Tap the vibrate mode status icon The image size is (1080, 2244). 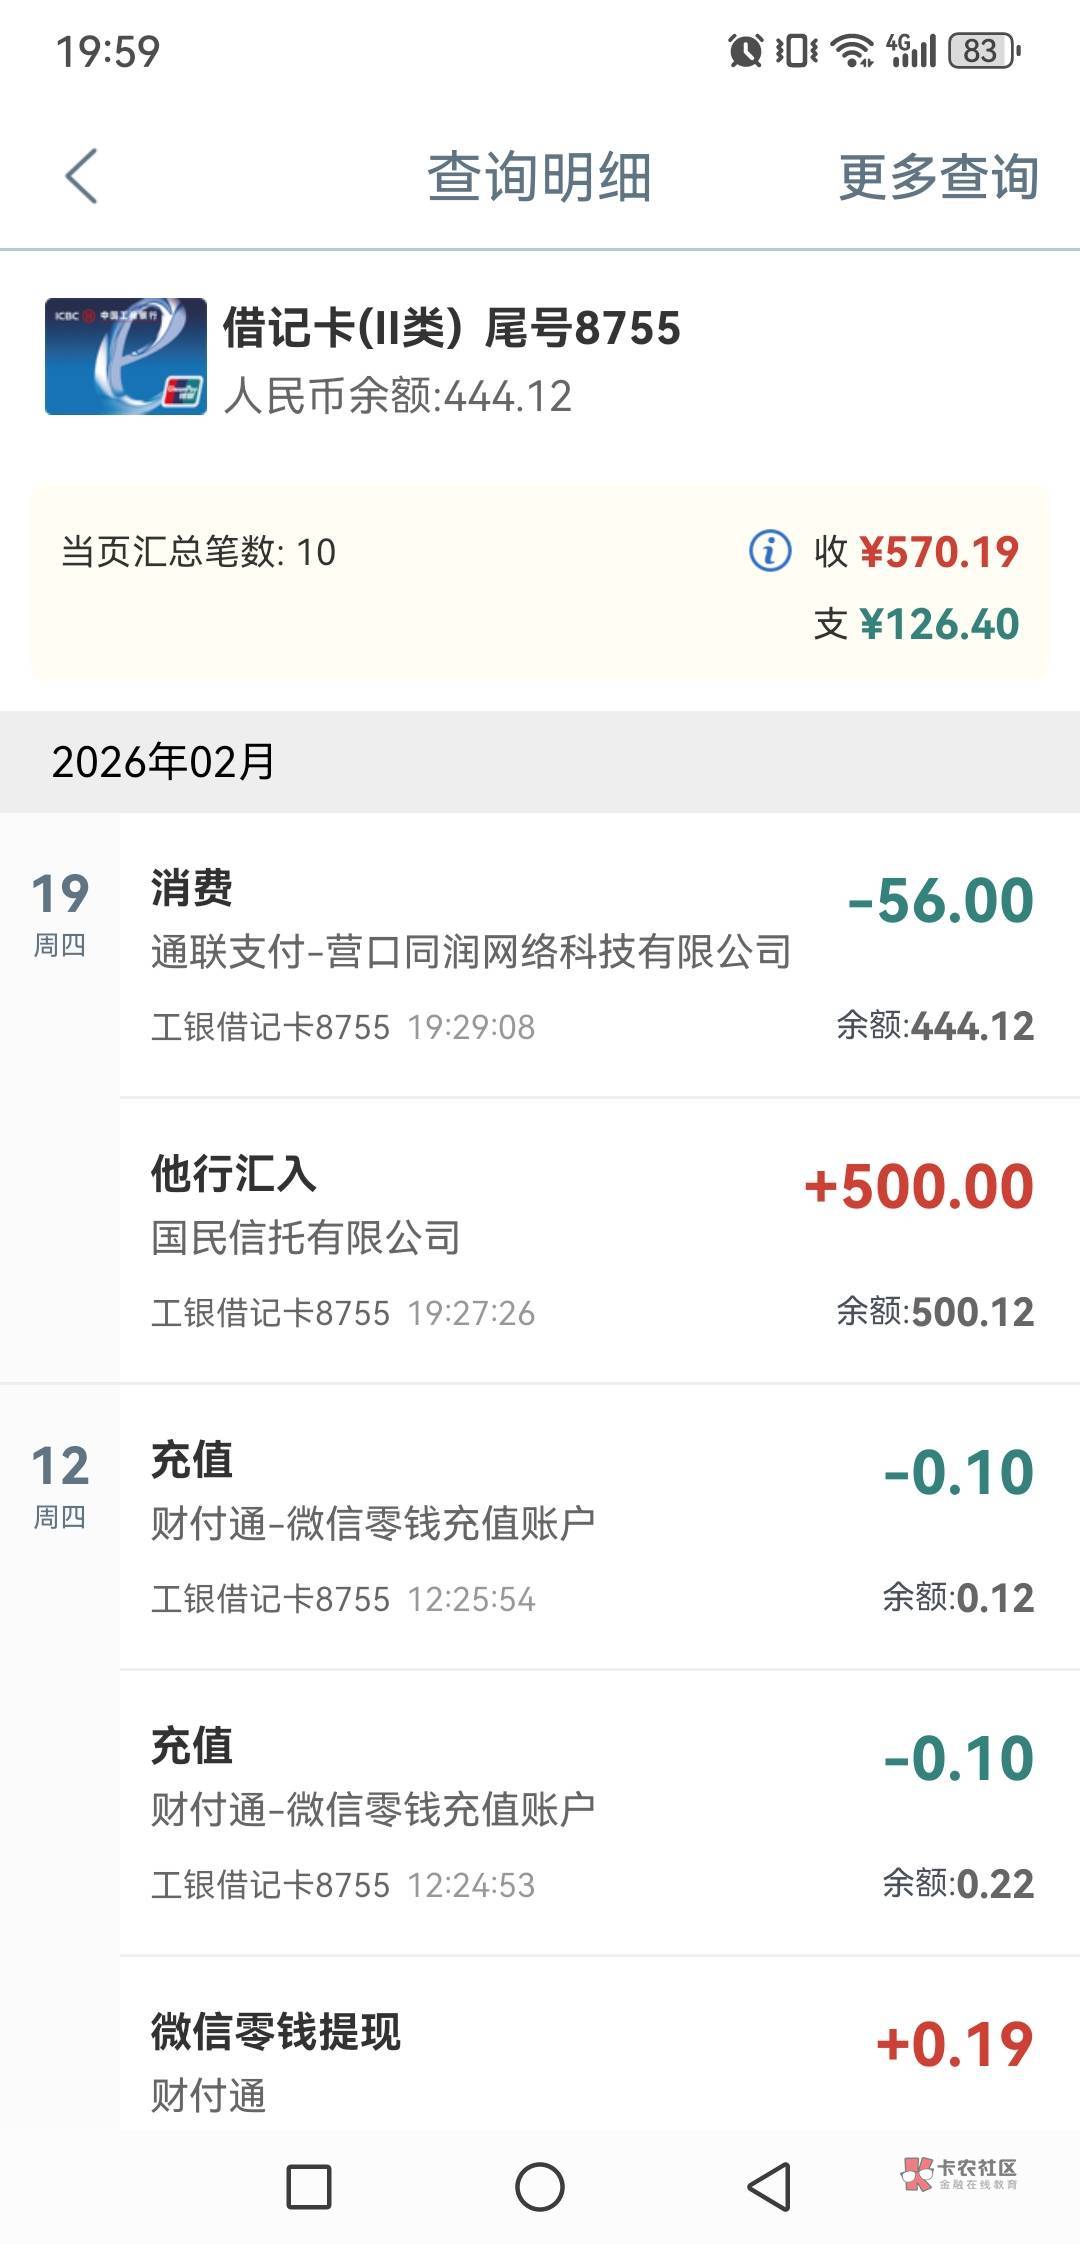pos(797,50)
